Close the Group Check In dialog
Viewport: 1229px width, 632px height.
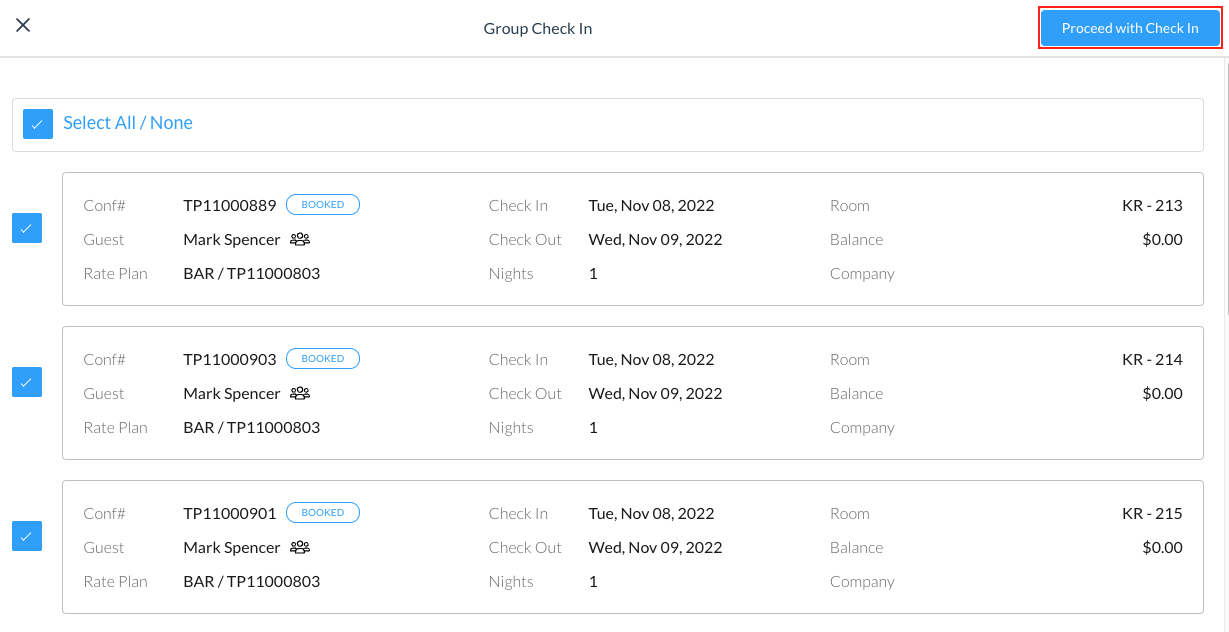(23, 26)
